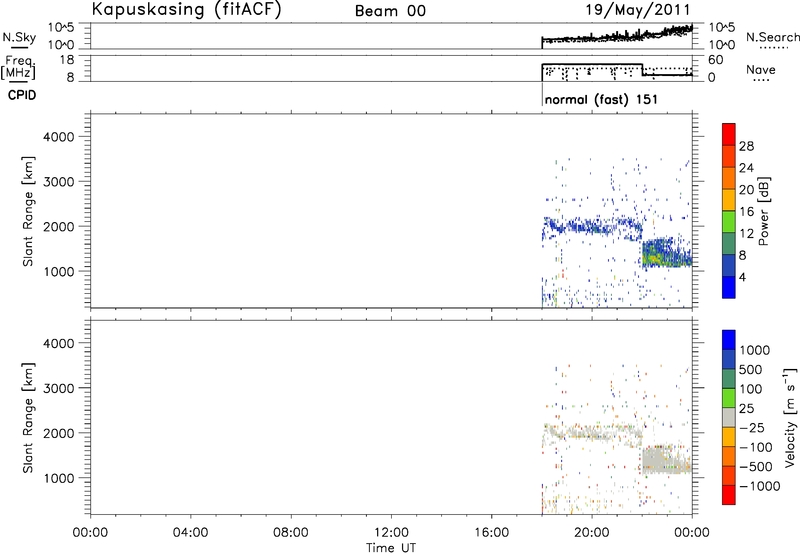800x554 pixels.
Task: Click the 'Velocity [m s-1]' colorbar title
Action: point(789,417)
